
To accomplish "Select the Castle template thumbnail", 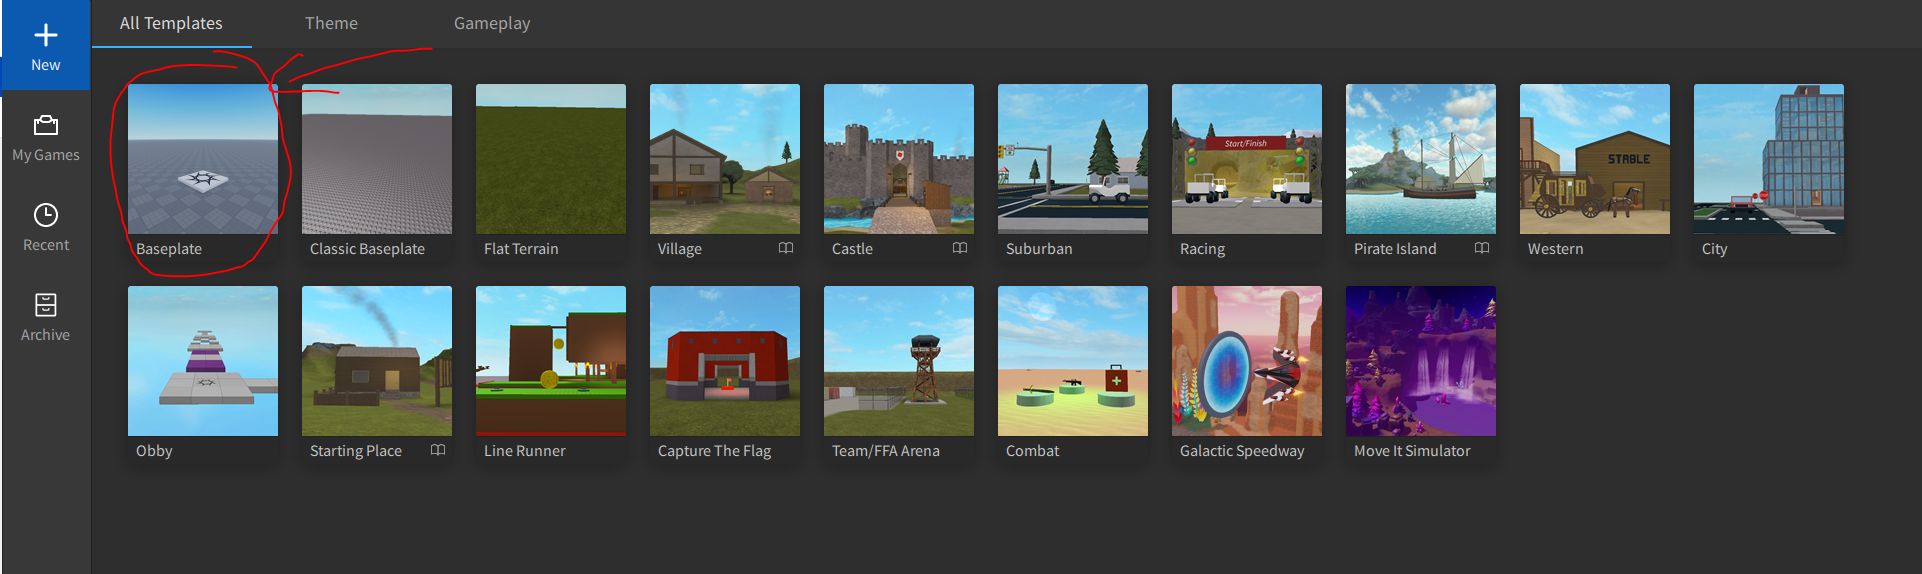I will click(x=899, y=159).
